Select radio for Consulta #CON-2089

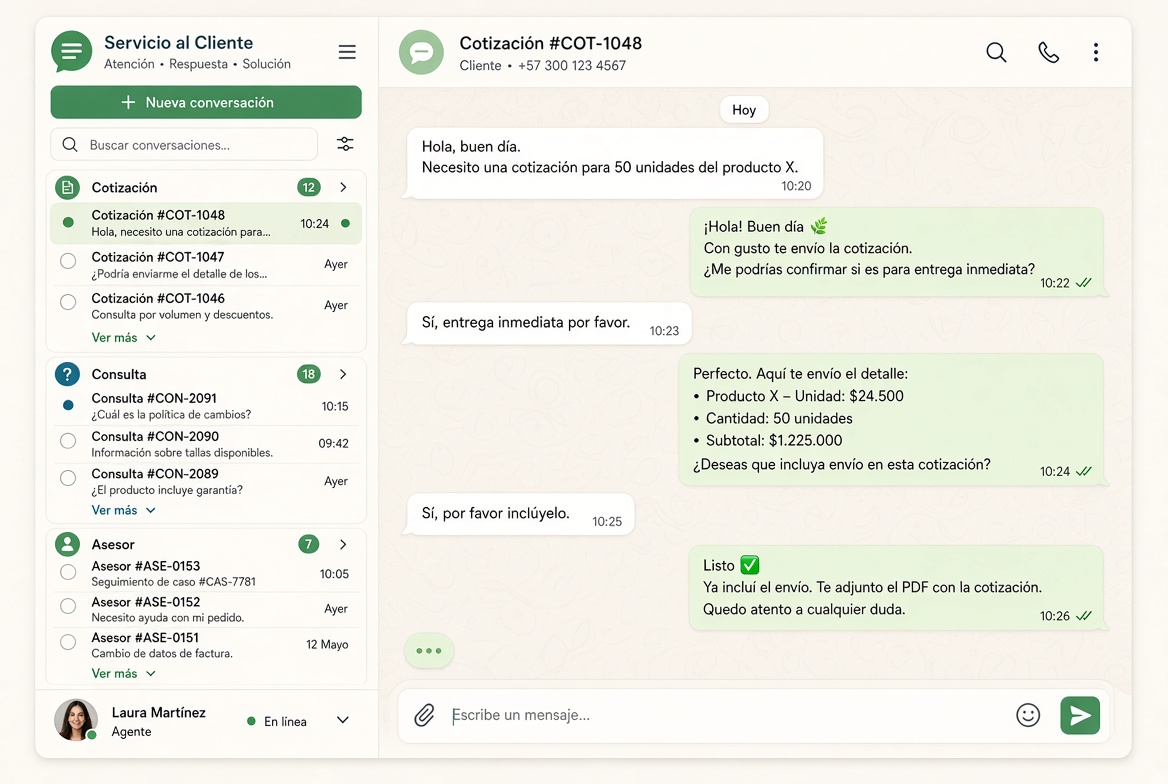tap(68, 478)
